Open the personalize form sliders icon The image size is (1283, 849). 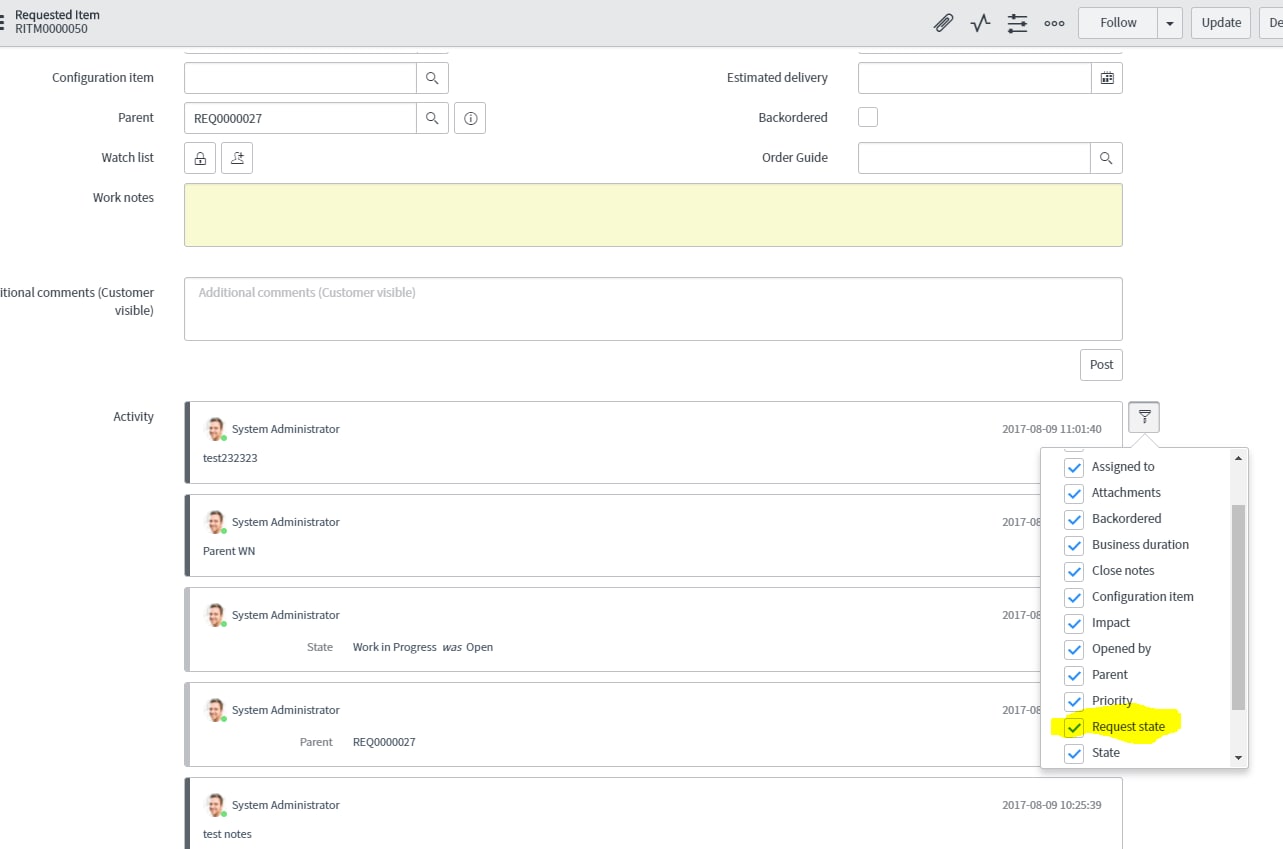(x=1017, y=23)
